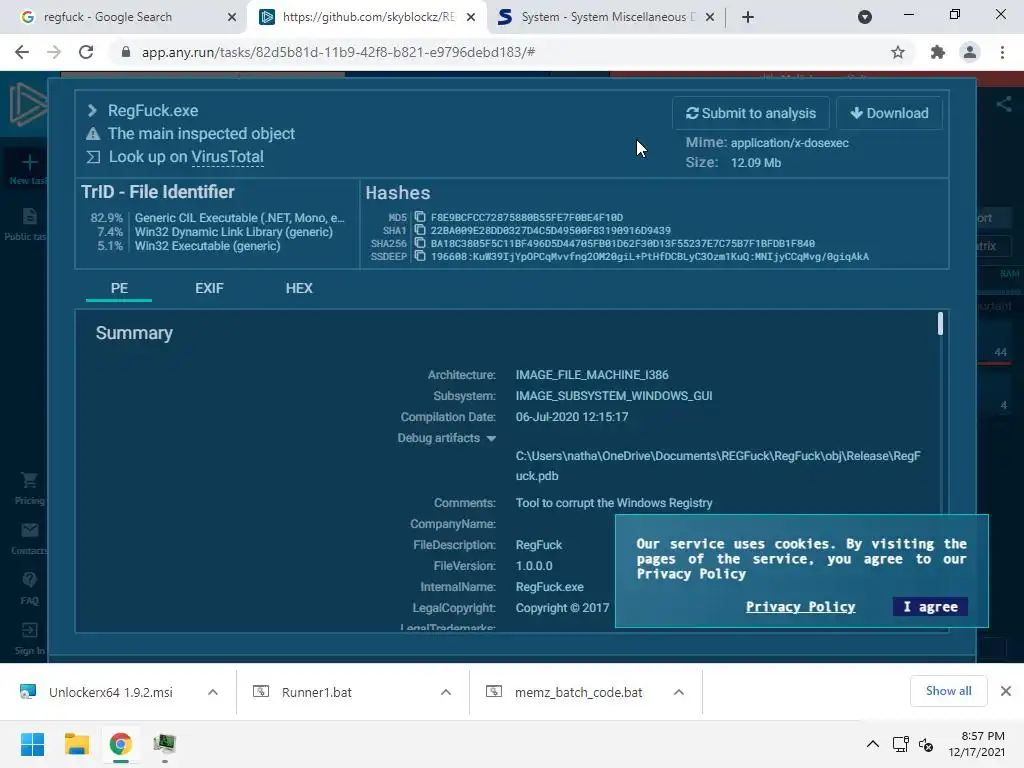The width and height of the screenshot is (1024, 768).
Task: Open Unlockerx64 1.9.2.msi download options arrow
Action: 213,692
